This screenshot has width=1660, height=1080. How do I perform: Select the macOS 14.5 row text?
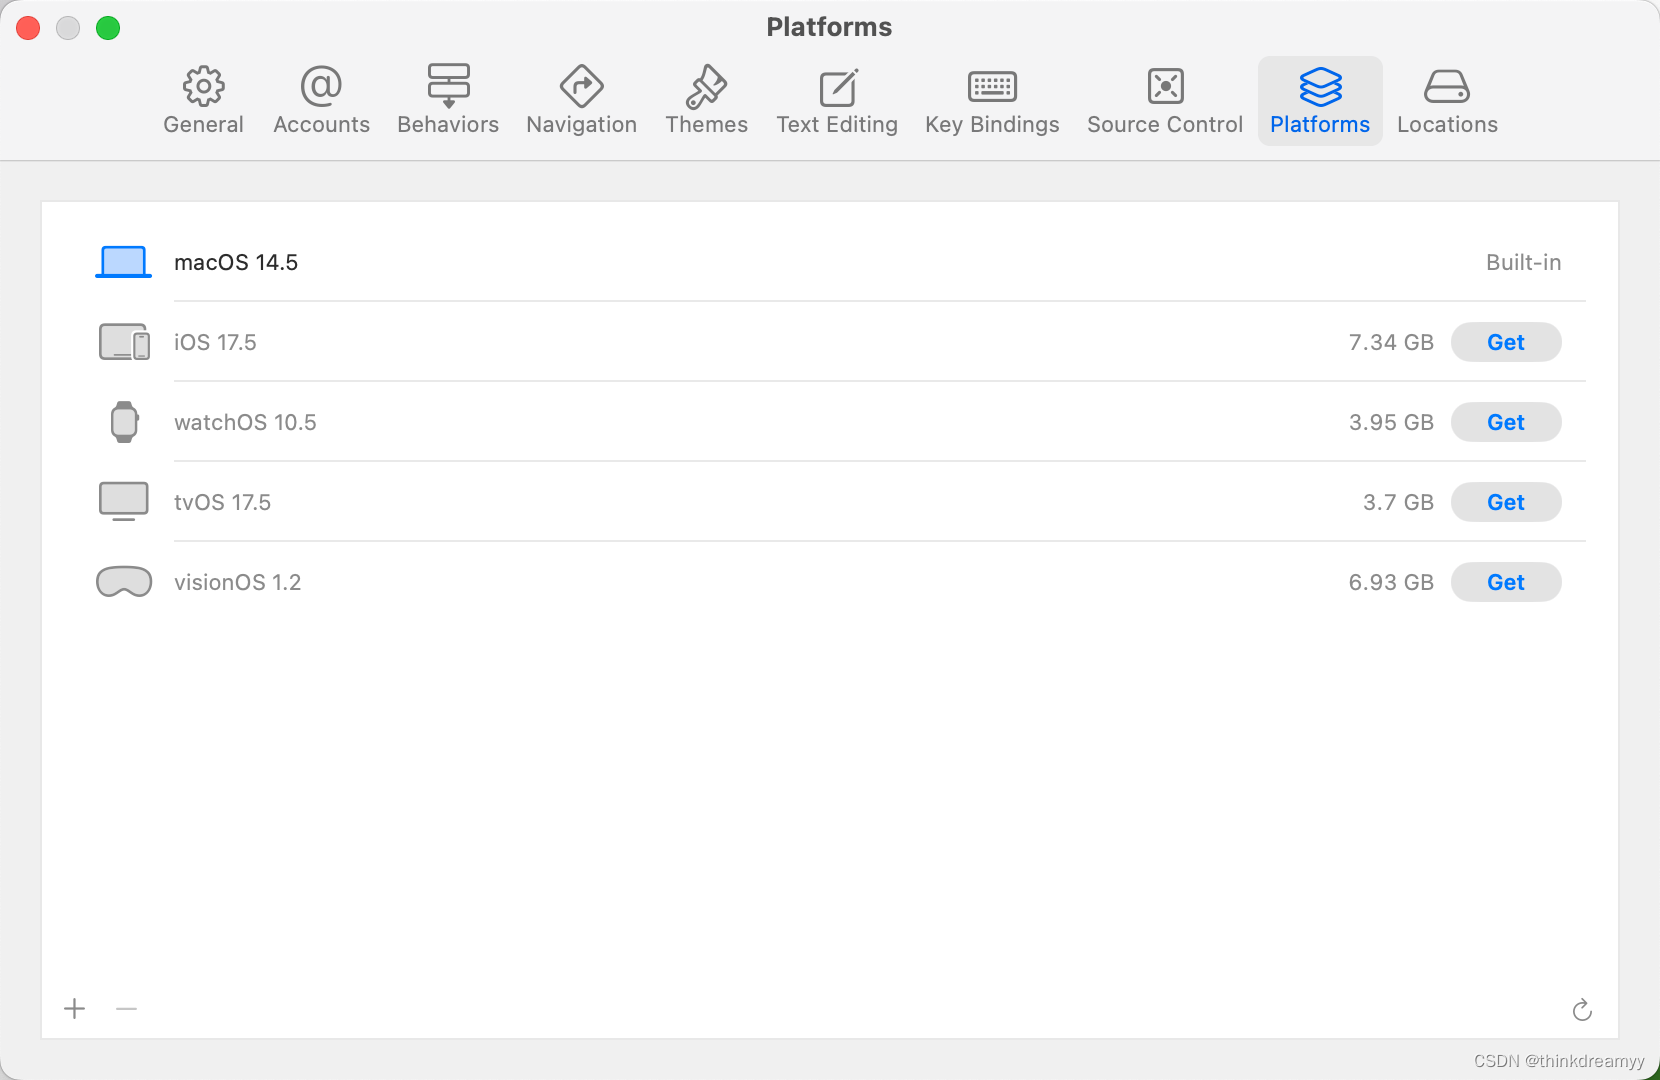(236, 262)
